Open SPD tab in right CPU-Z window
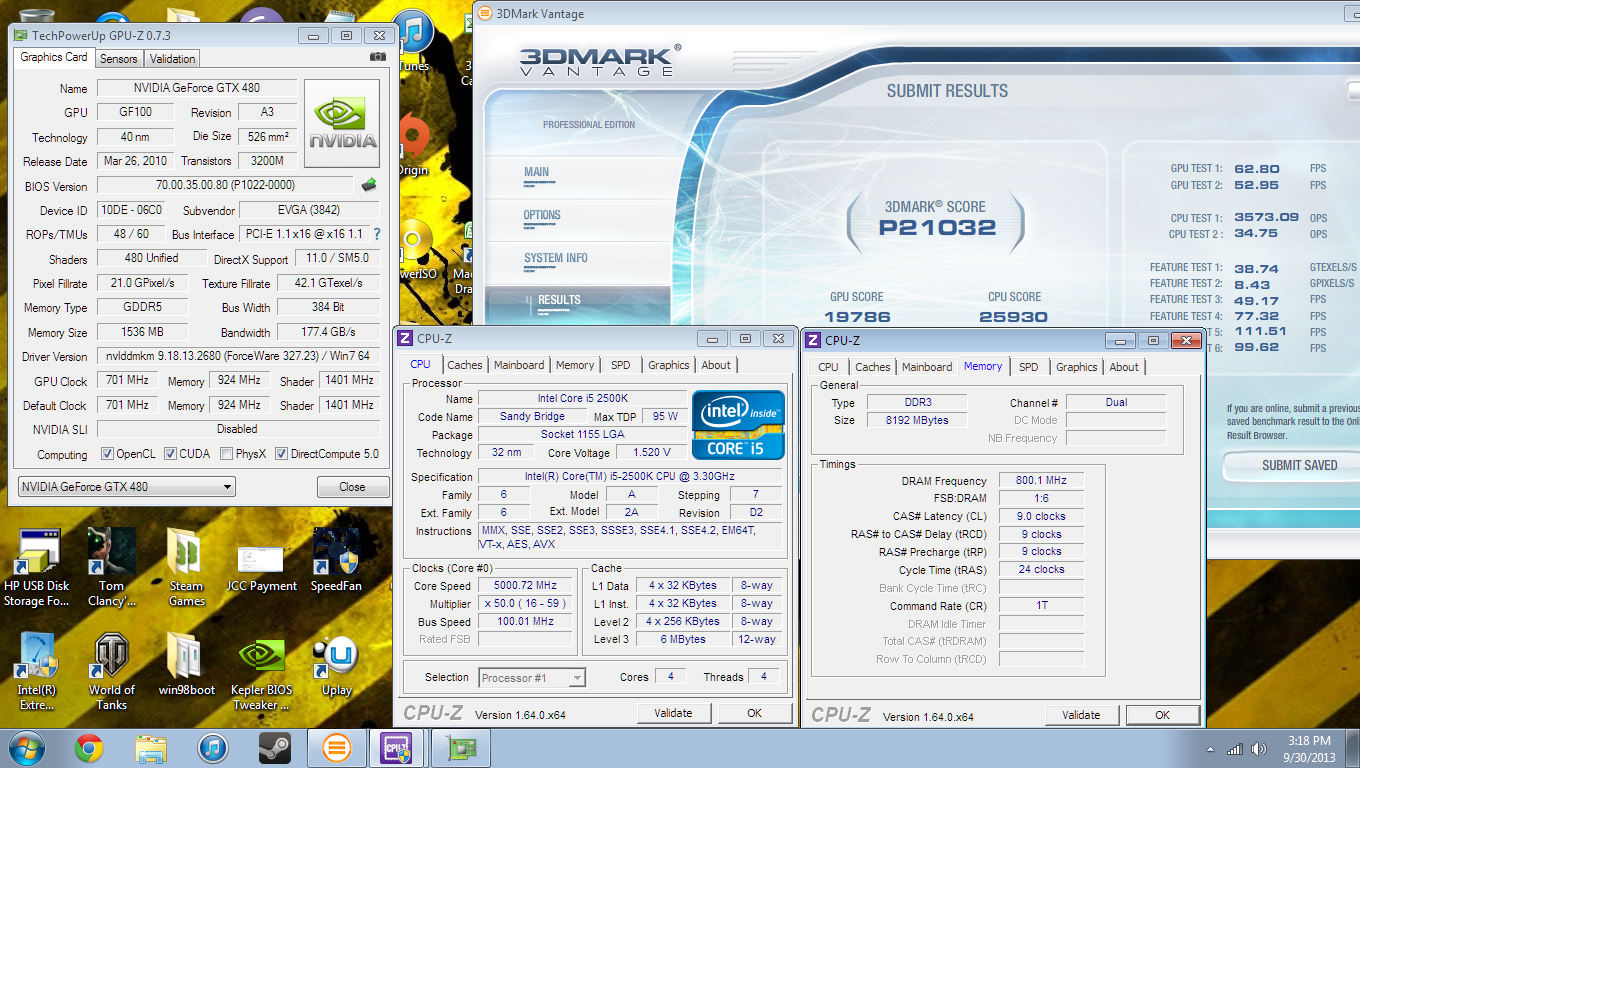Screen dimensions: 1600x1000 (1028, 367)
